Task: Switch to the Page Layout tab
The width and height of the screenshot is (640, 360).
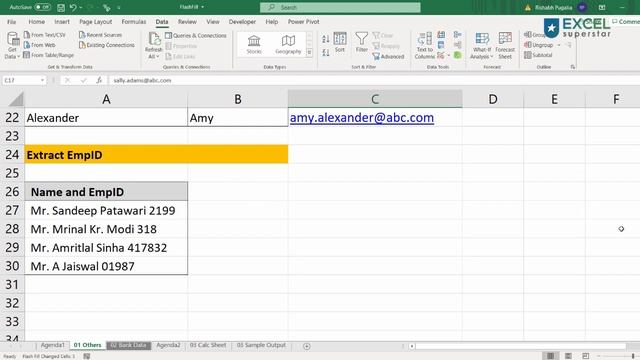Action: (96, 22)
